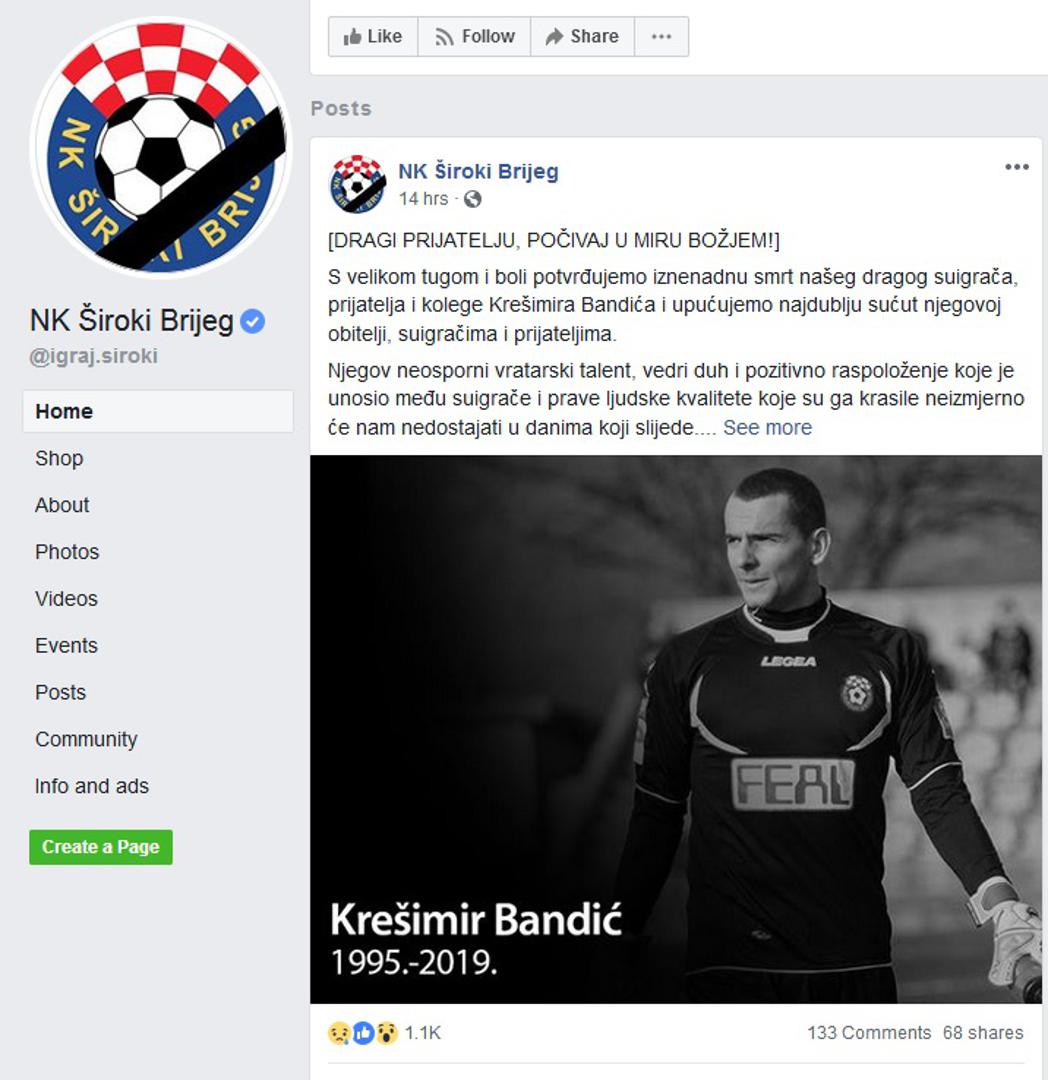This screenshot has height=1080, width=1048.
Task: Follow the NK Široki Brijeg page
Action: click(x=474, y=37)
